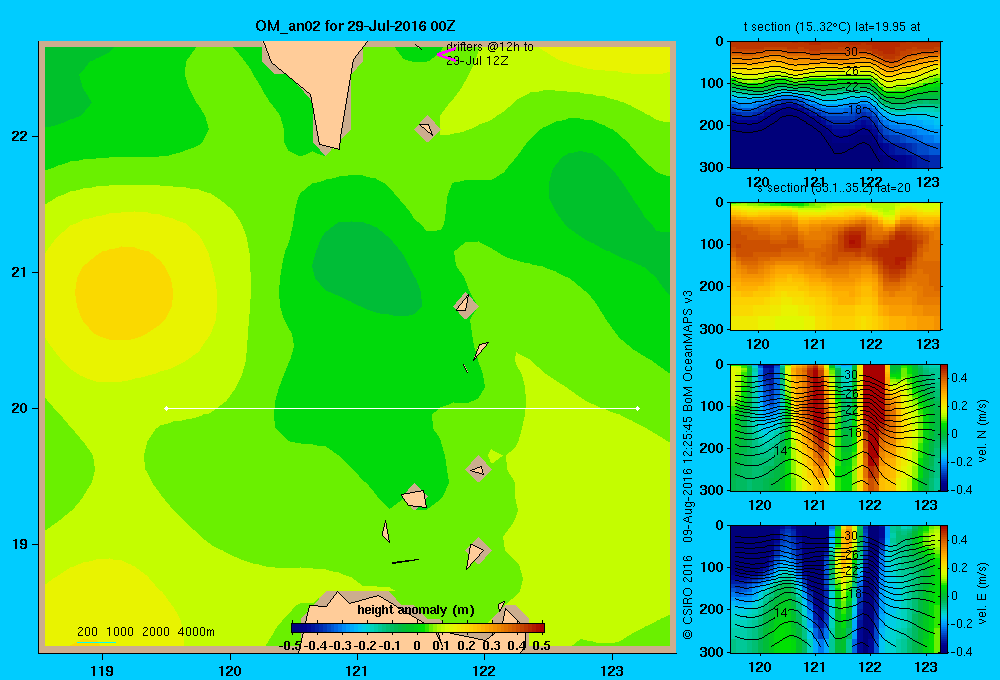Click the "vel. E (m/s)" axis label
1000x680 pixels.
pyautogui.click(x=982, y=593)
